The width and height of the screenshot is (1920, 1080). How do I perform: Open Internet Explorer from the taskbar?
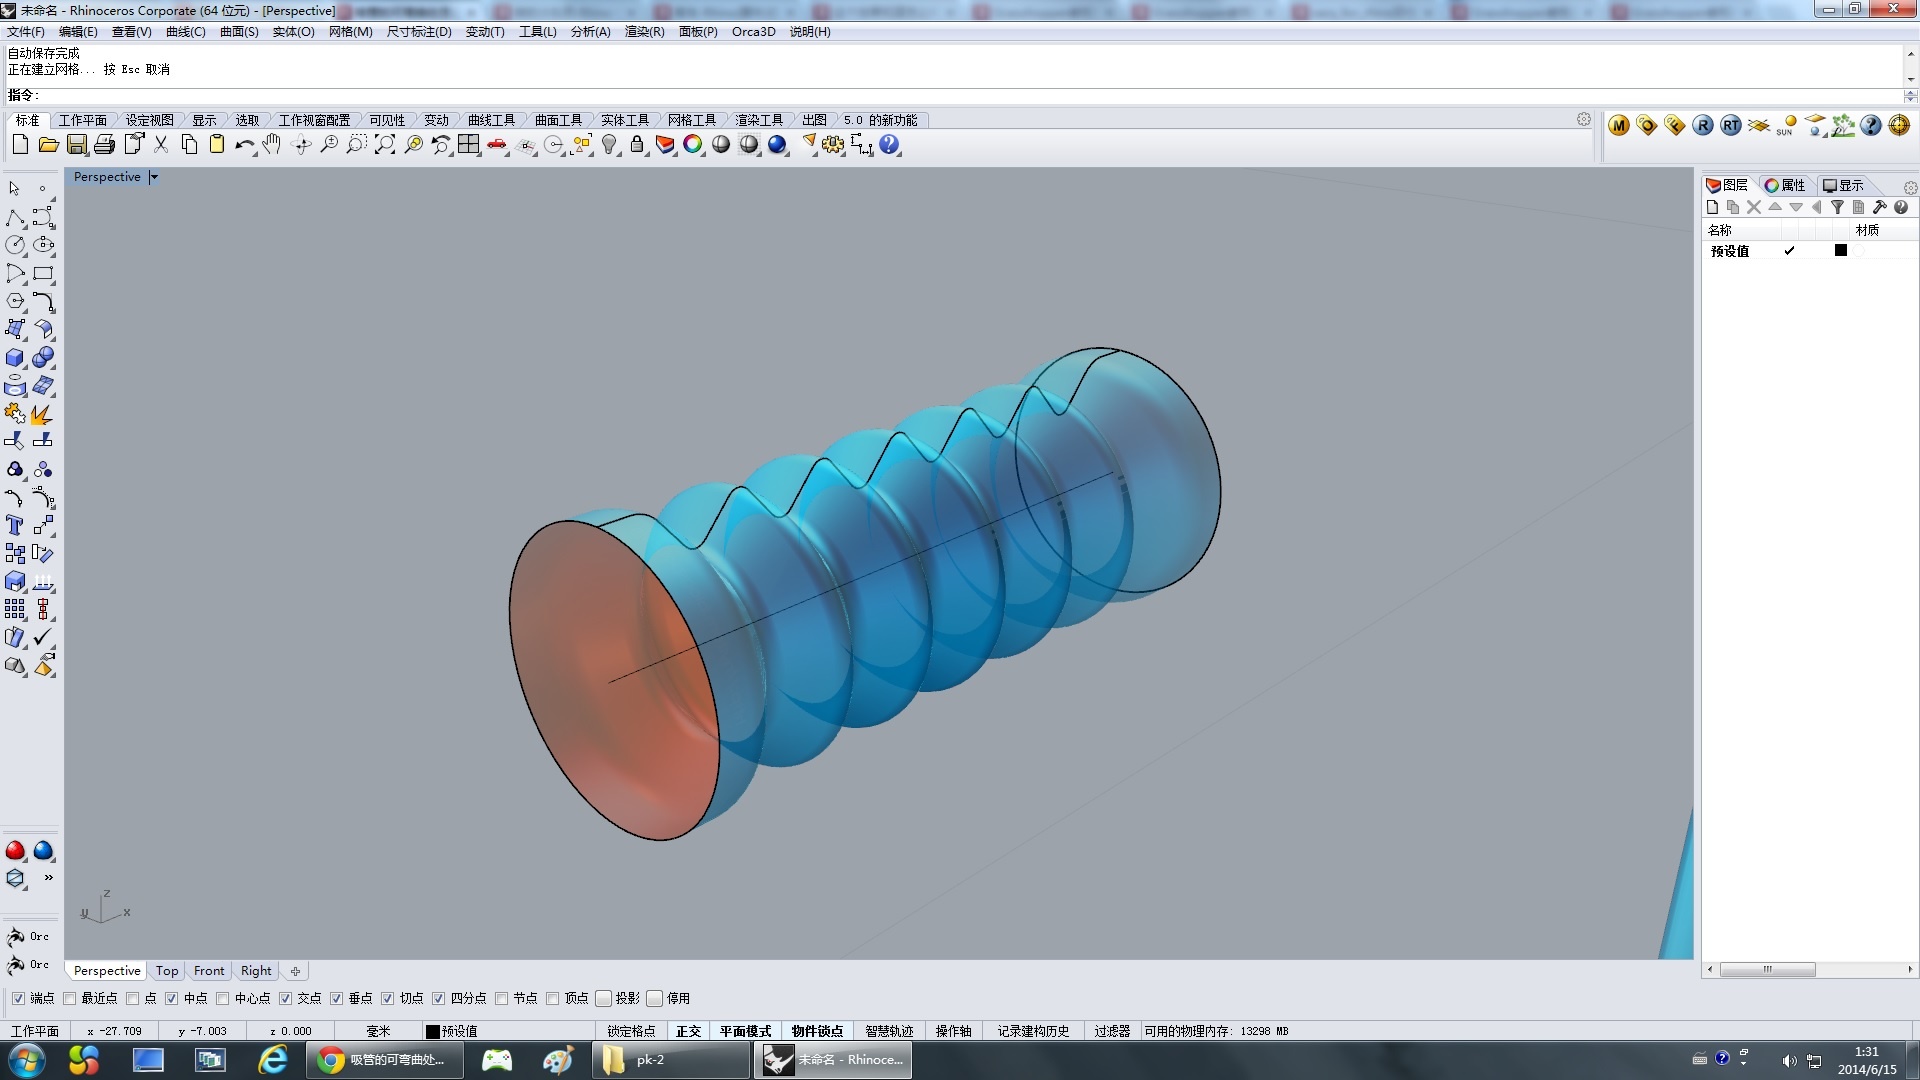pos(272,1060)
